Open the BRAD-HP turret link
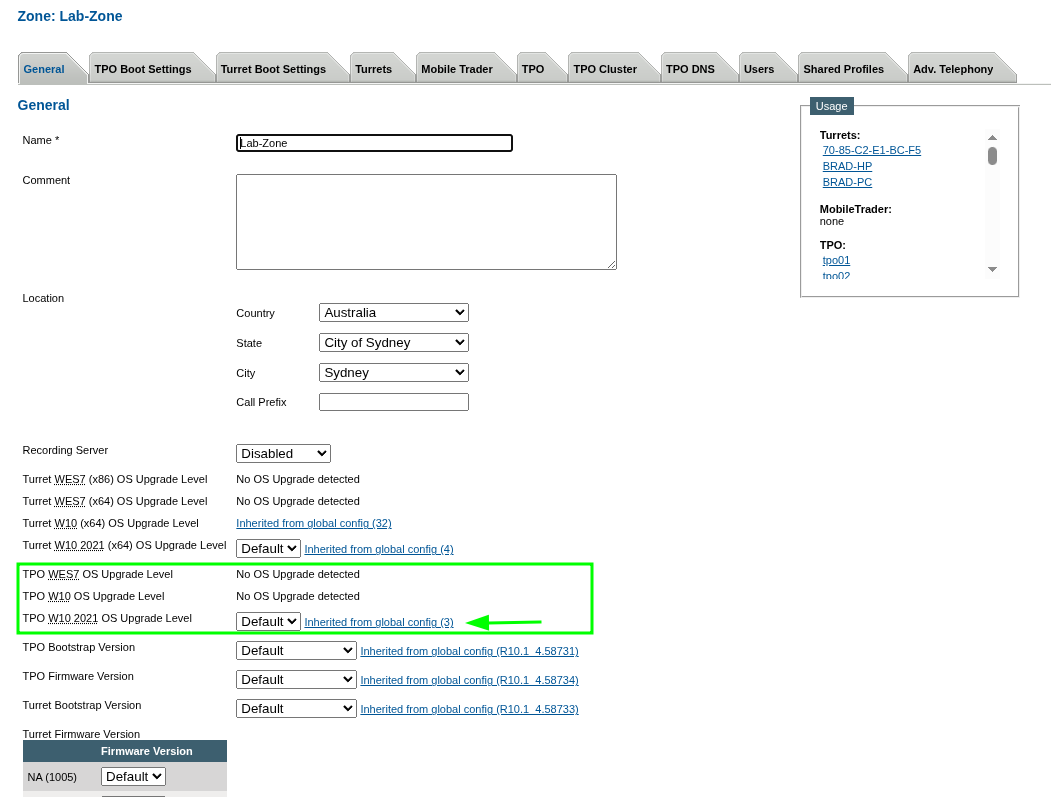The image size is (1051, 797). [x=847, y=166]
